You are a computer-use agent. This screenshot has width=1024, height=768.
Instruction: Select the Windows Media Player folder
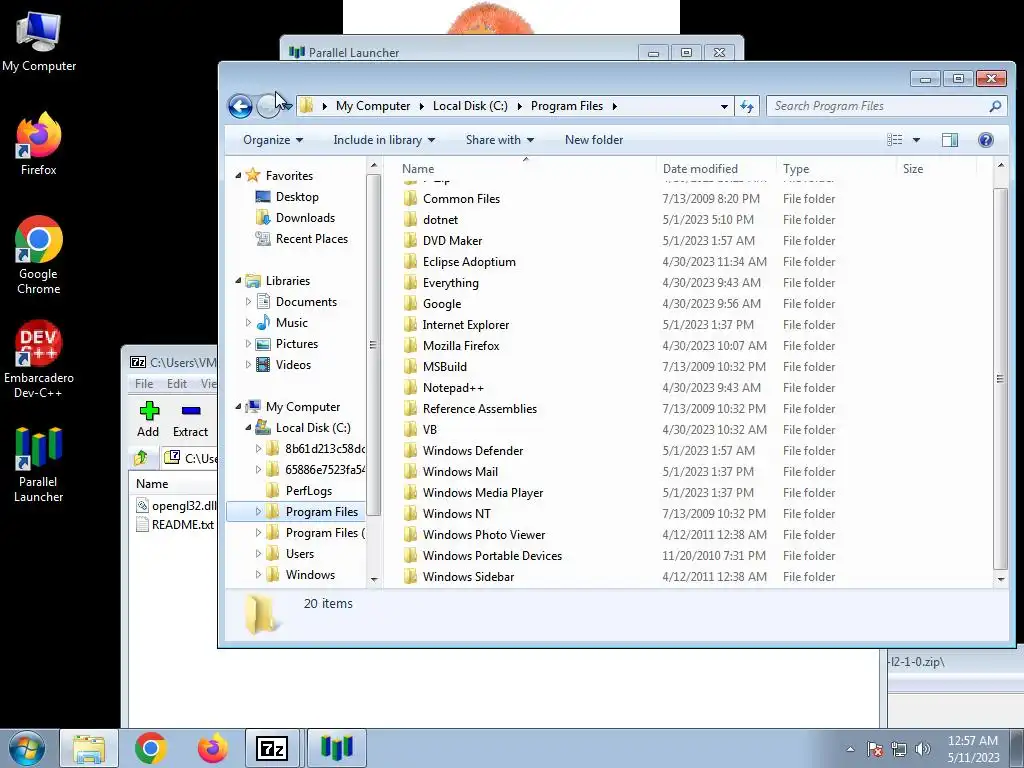point(483,493)
